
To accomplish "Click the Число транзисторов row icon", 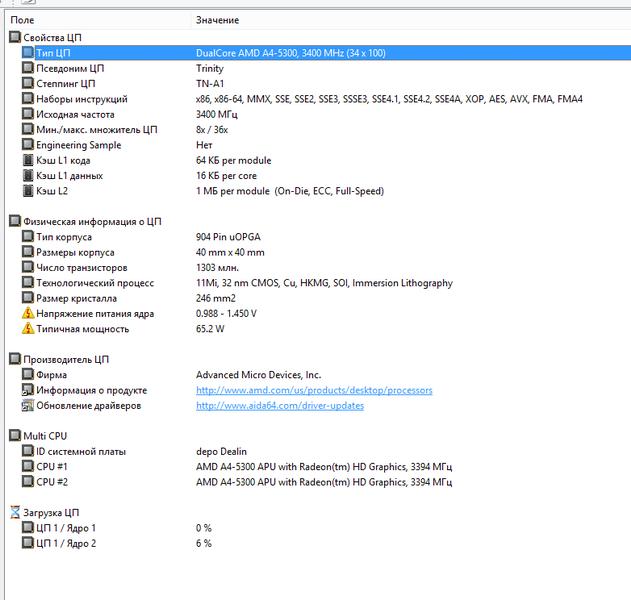I will point(28,267).
